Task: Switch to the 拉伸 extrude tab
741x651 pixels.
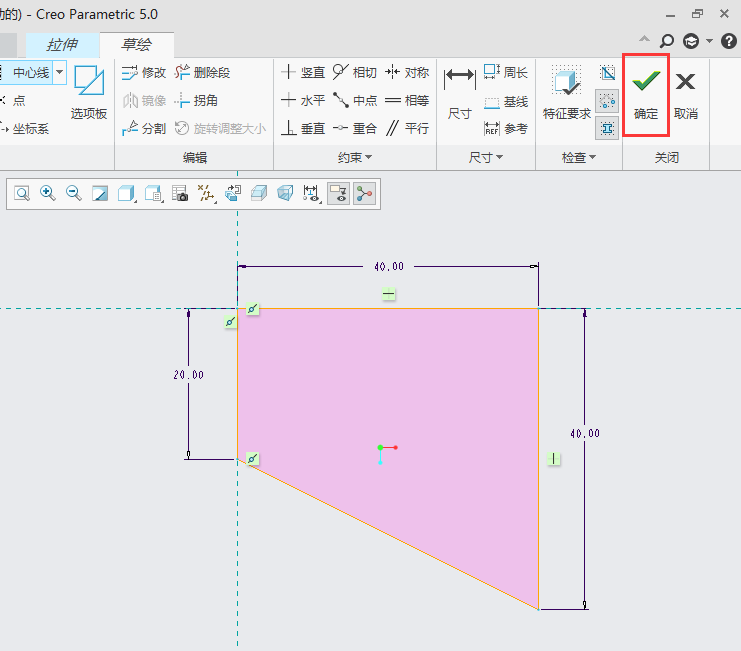Action: click(x=62, y=45)
